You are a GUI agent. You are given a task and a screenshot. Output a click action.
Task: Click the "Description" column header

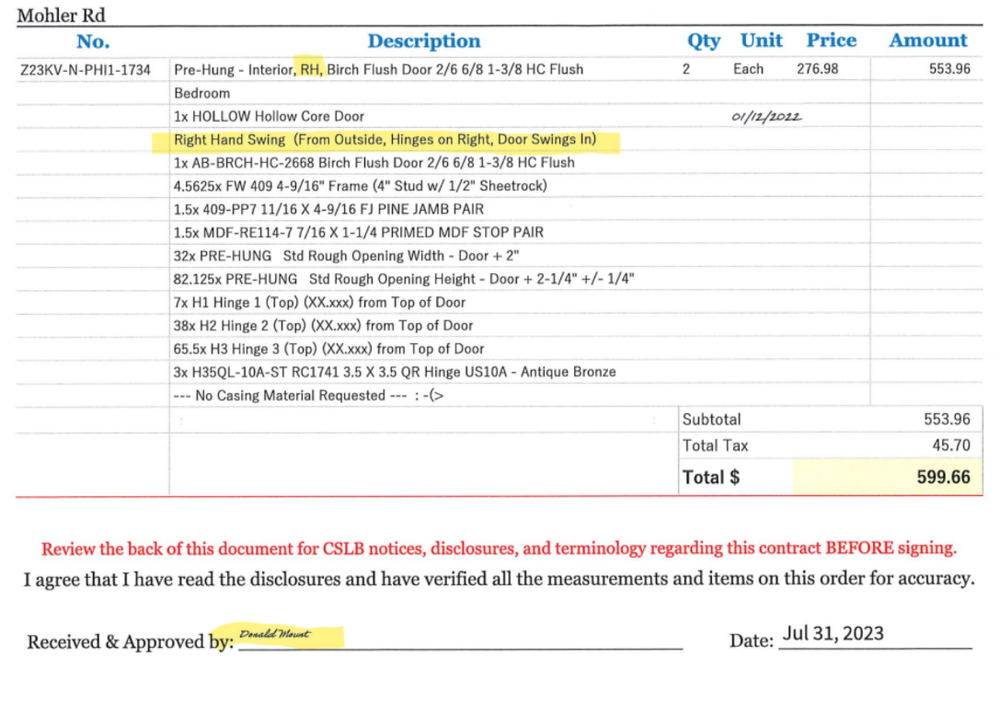[424, 41]
